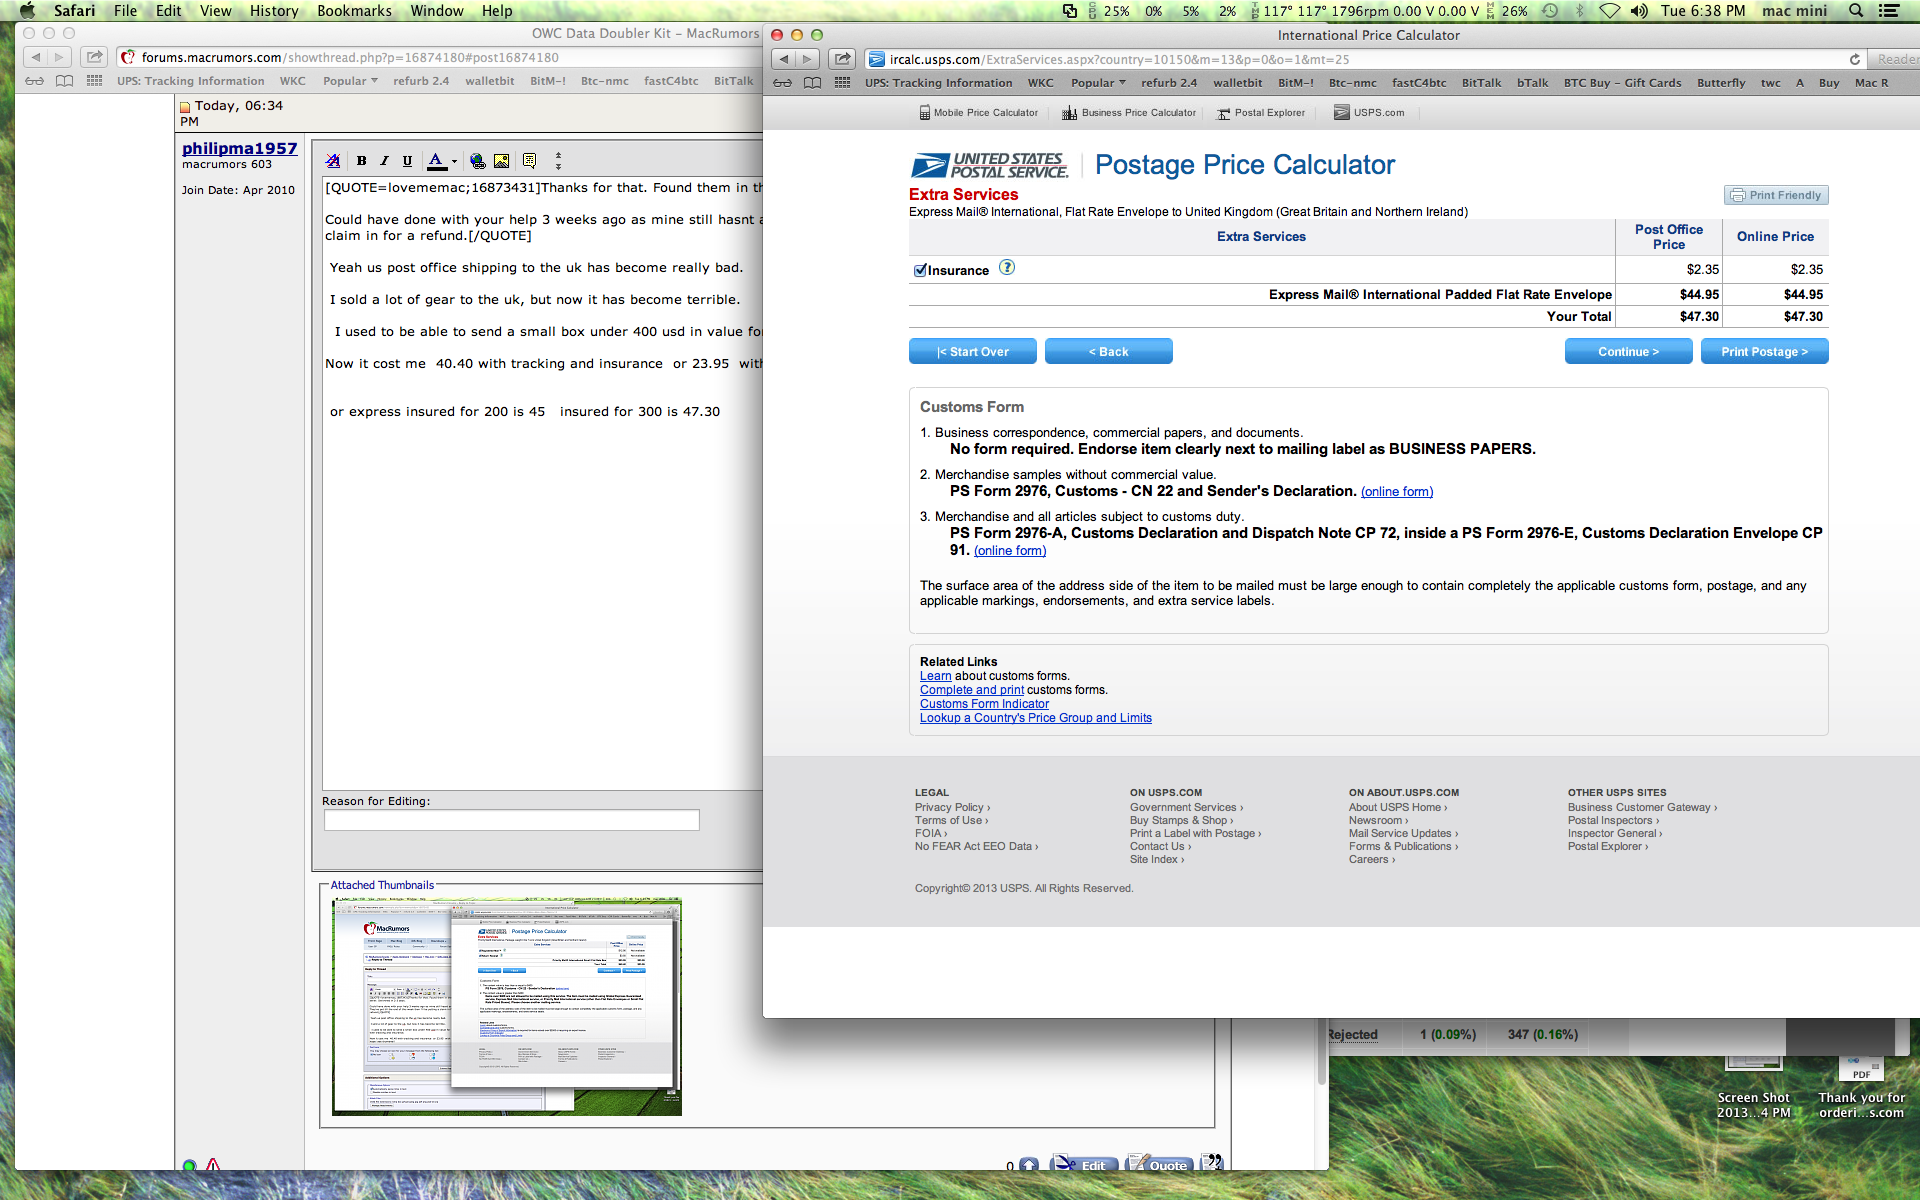Screen dimensions: 1920x1200
Task: Click the Wi-Fi icon in menu bar
Action: 1609,11
